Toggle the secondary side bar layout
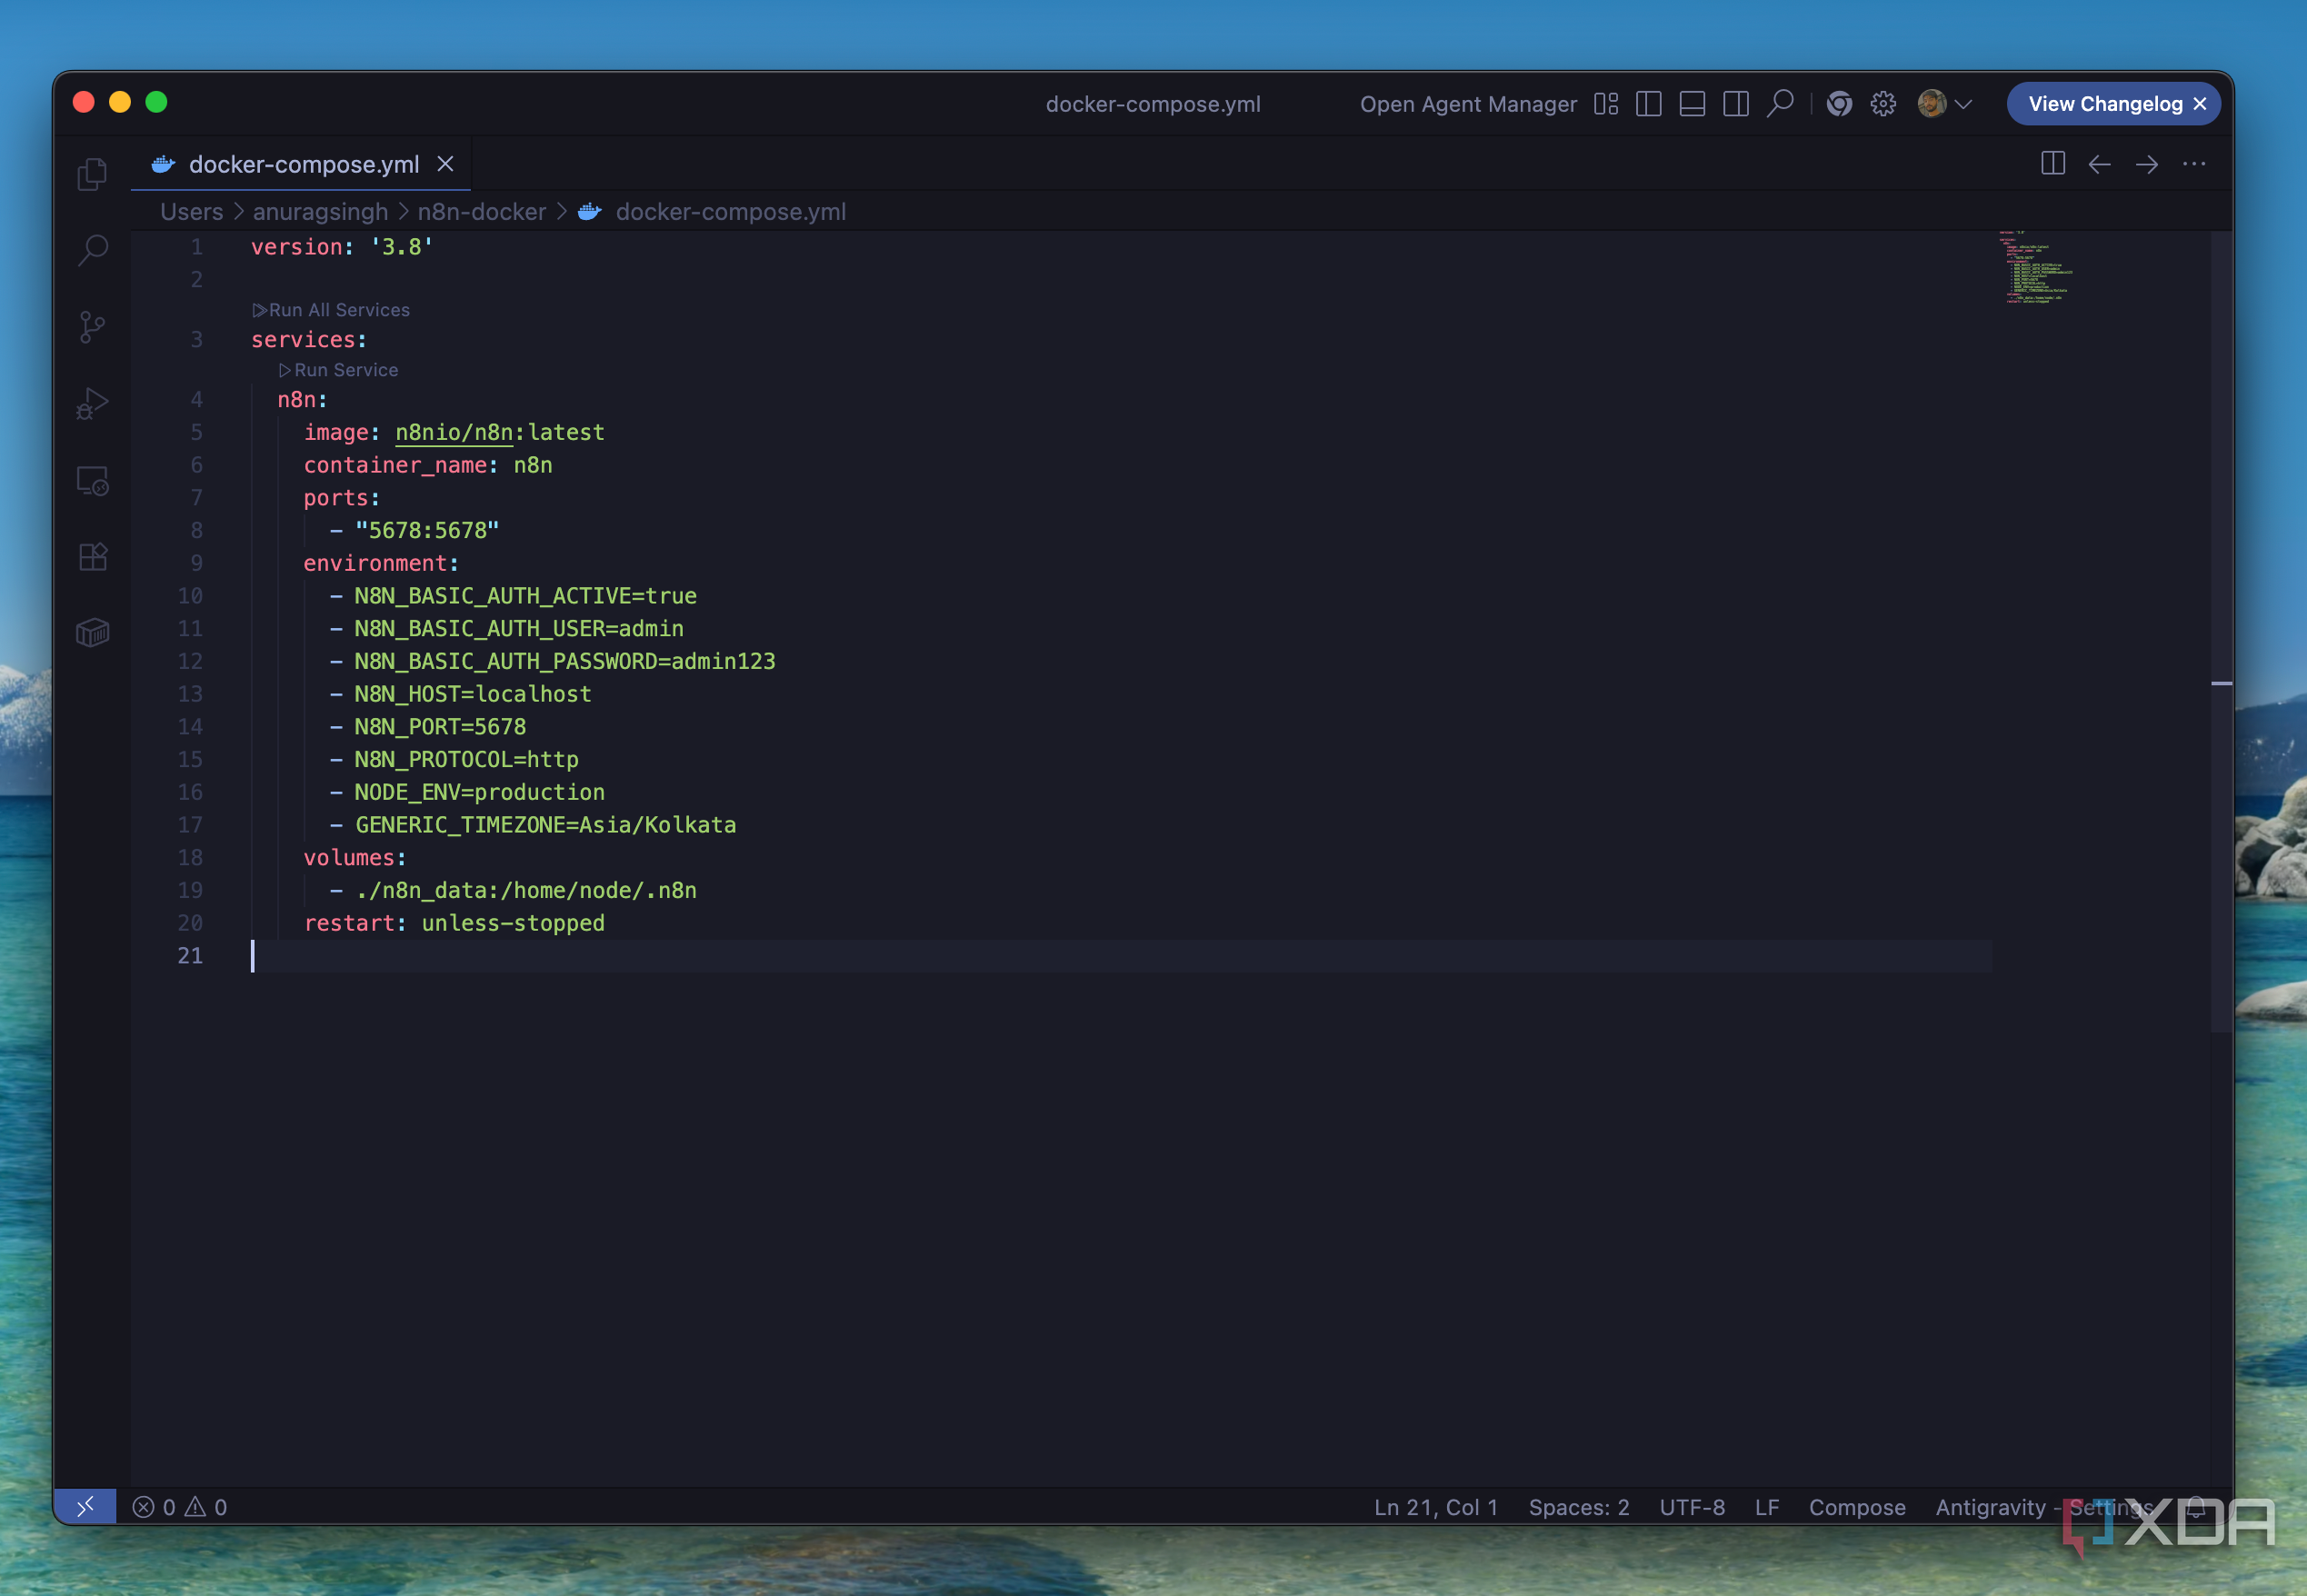 pos(1736,104)
